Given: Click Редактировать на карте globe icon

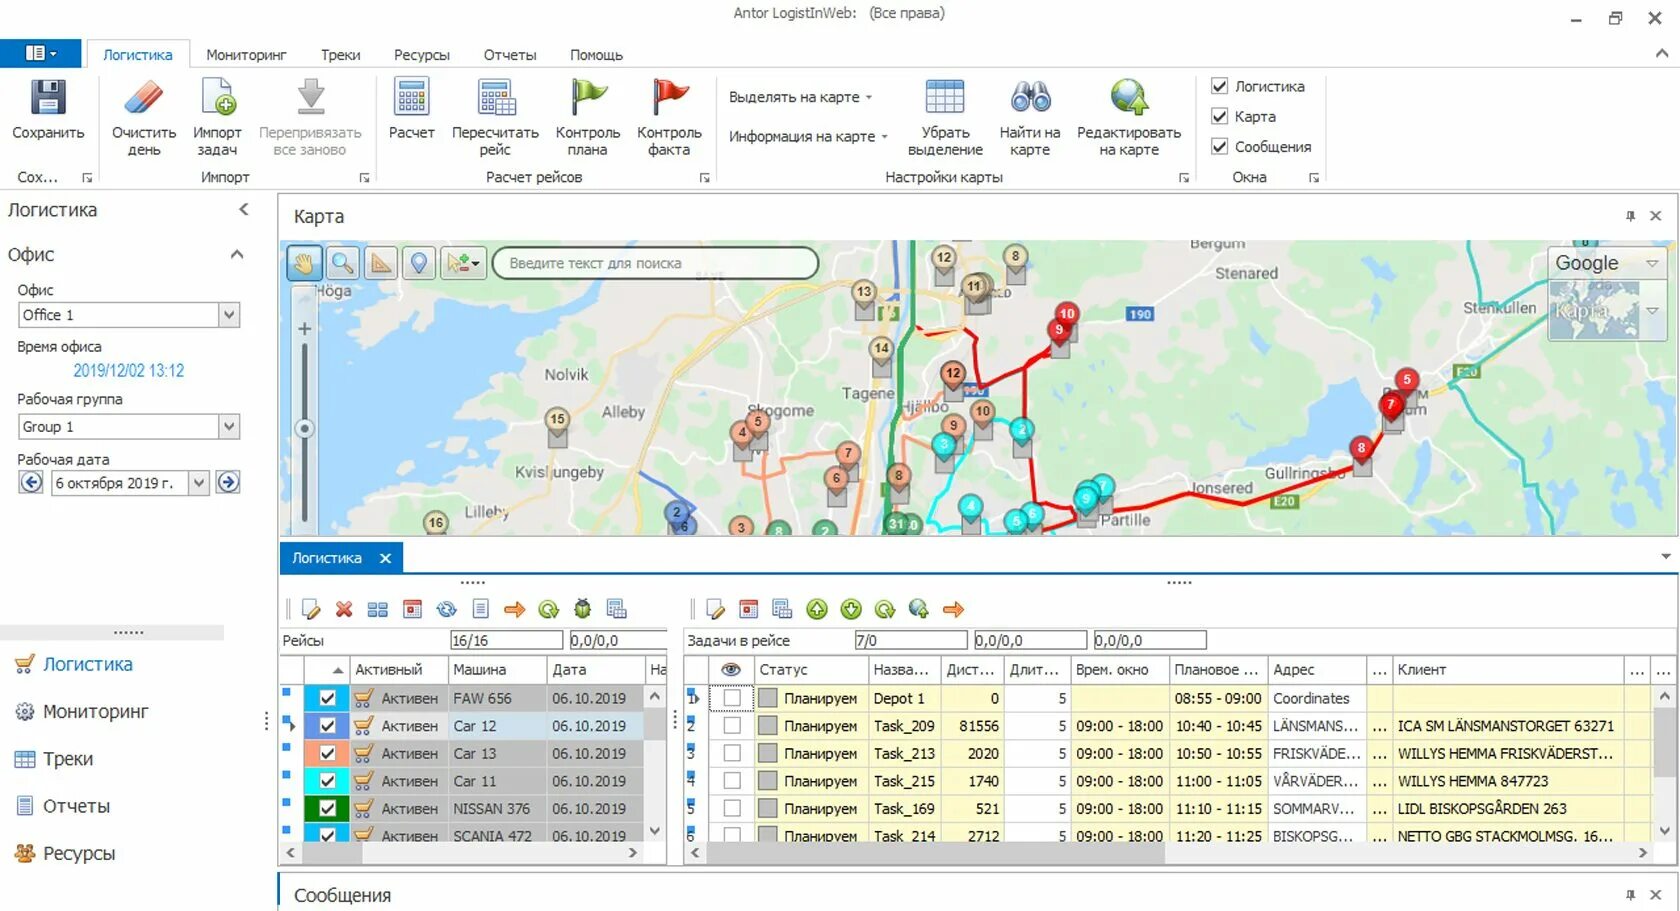Looking at the screenshot, I should tap(1129, 97).
